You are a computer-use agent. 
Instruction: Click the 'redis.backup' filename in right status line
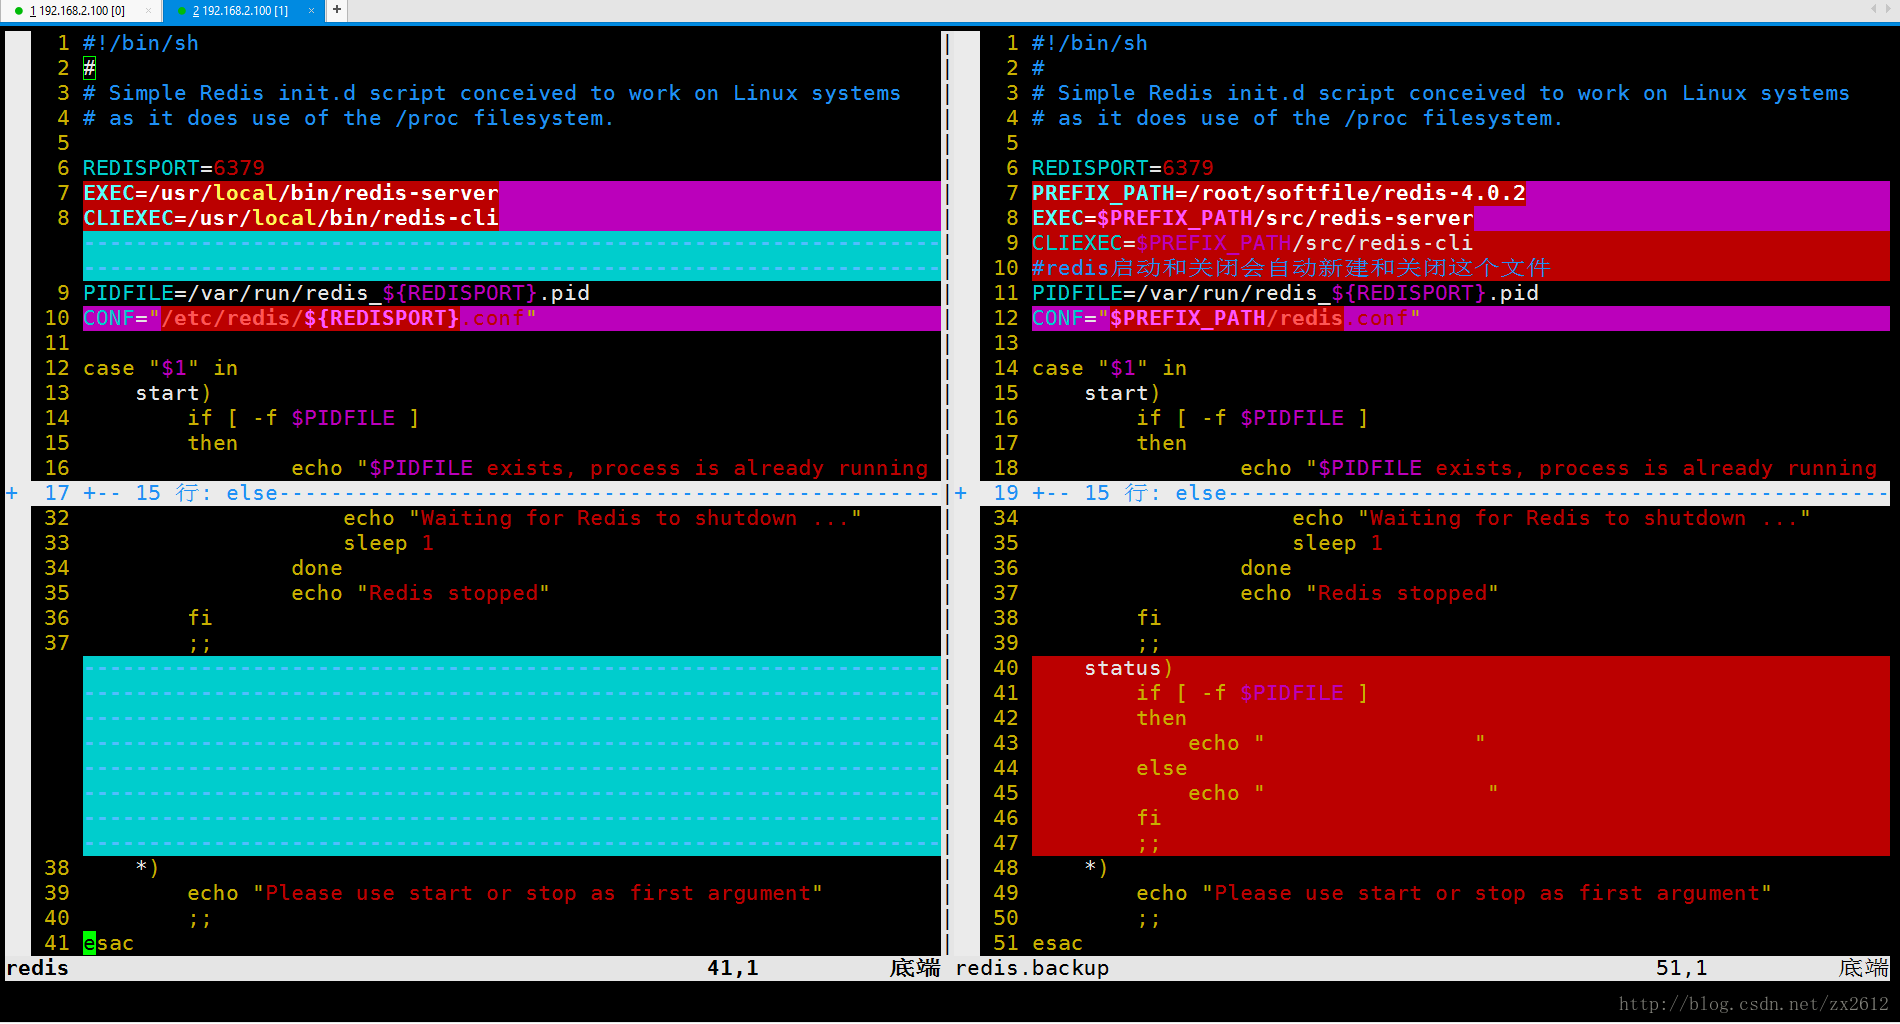point(1032,968)
